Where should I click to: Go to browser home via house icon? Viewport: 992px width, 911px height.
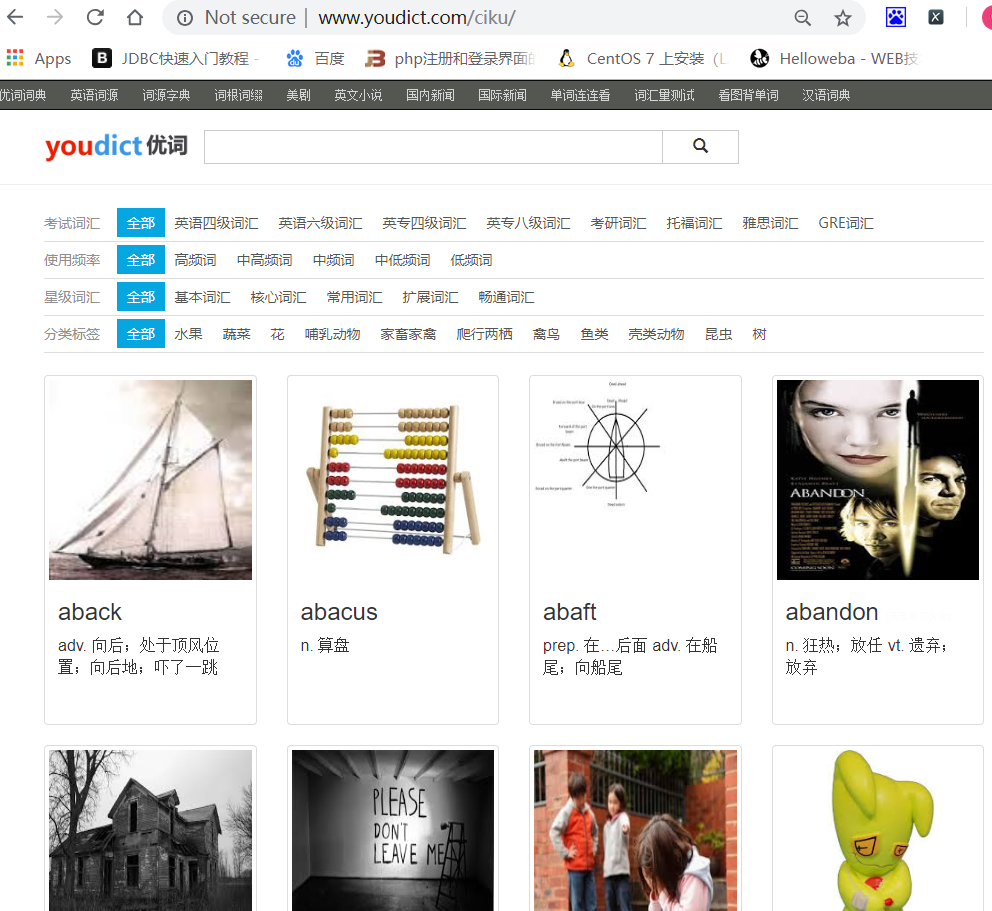(135, 17)
